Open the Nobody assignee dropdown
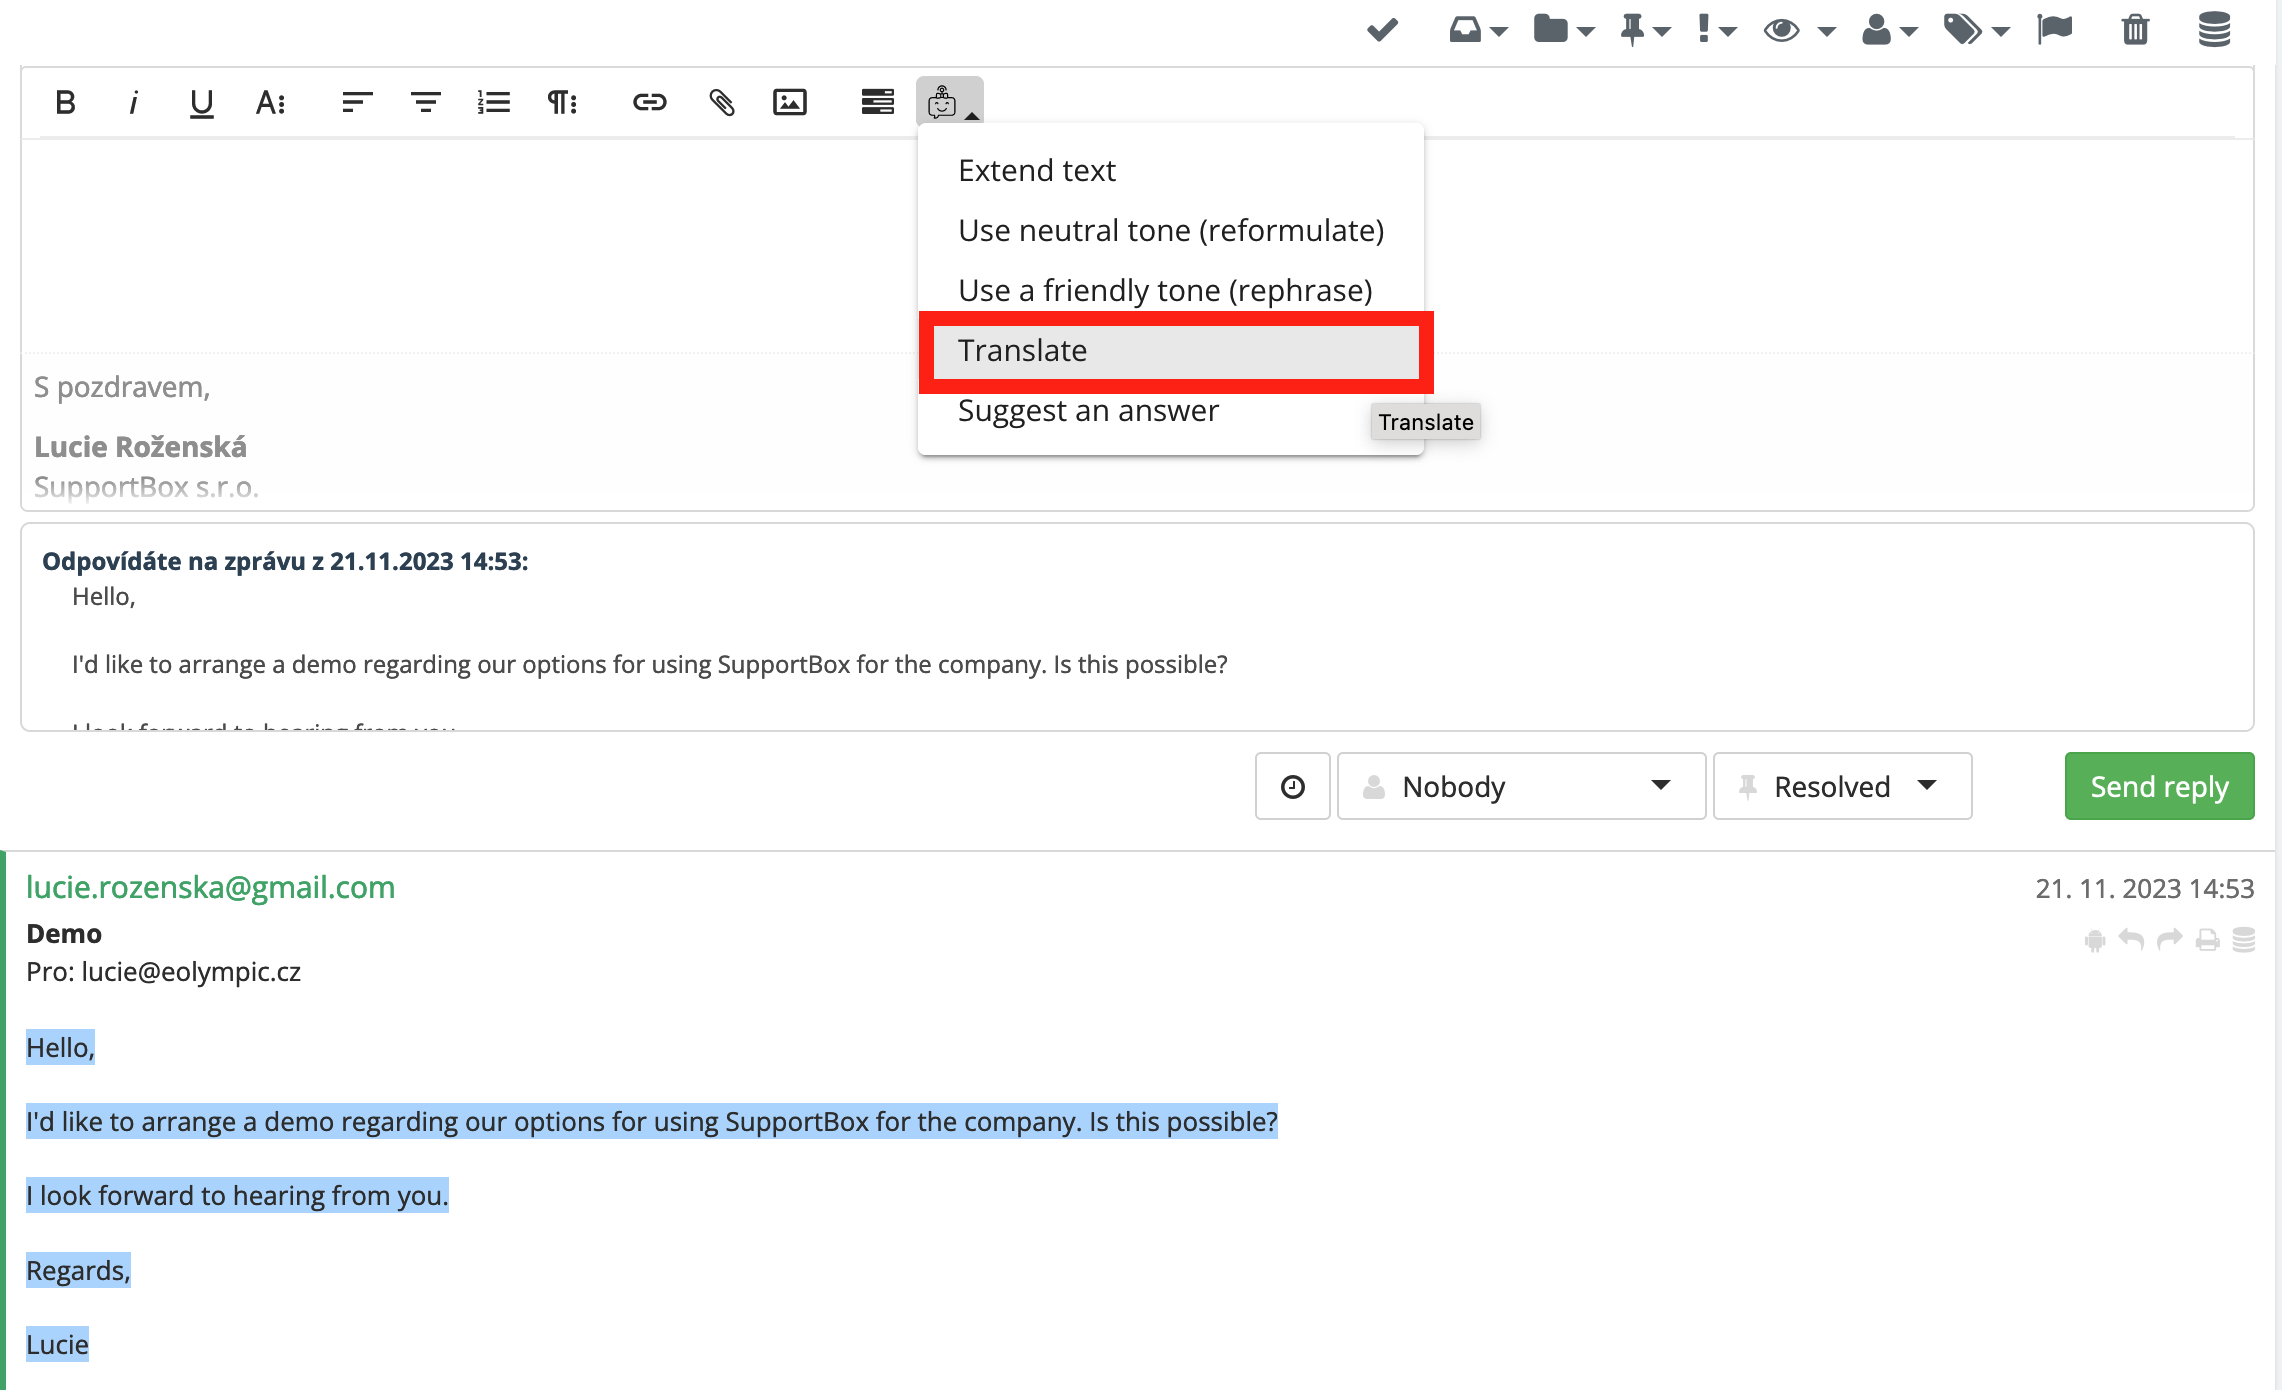 click(x=1520, y=786)
